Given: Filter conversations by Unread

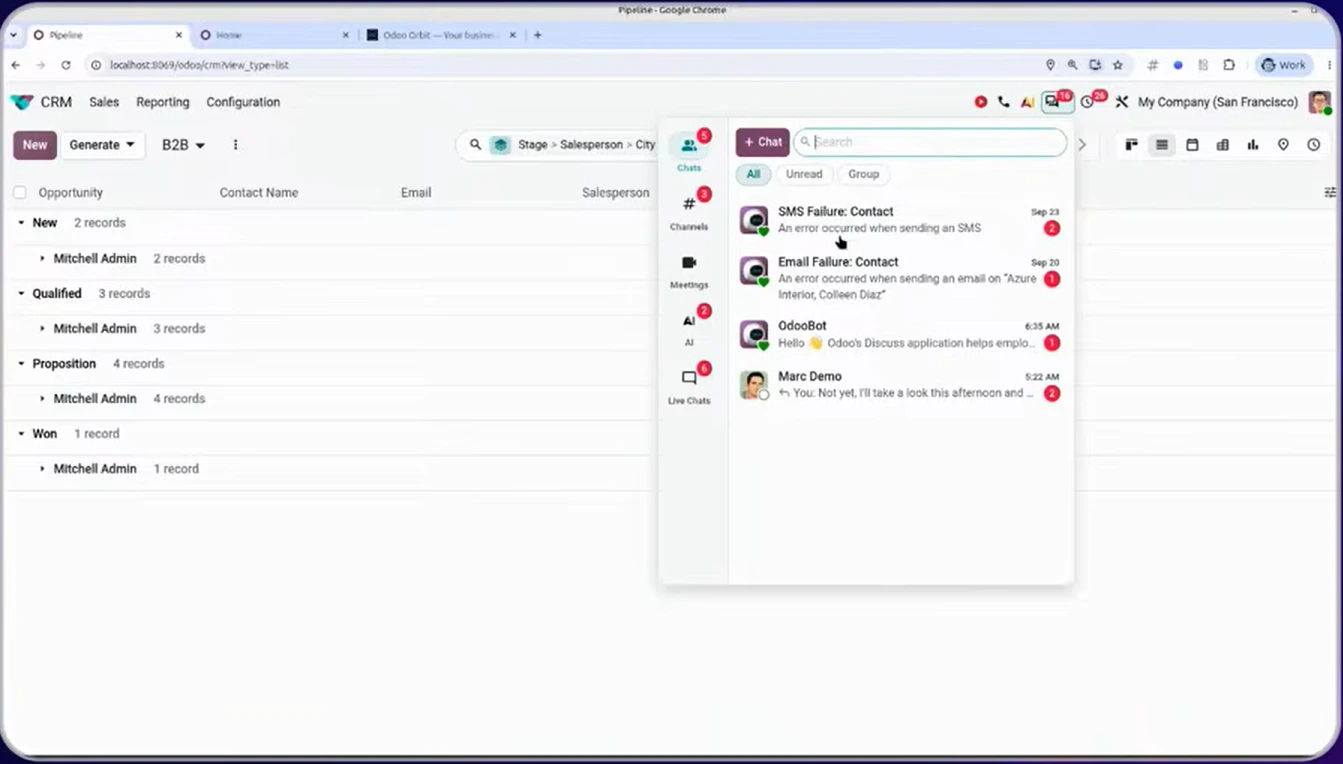Looking at the screenshot, I should click(804, 174).
